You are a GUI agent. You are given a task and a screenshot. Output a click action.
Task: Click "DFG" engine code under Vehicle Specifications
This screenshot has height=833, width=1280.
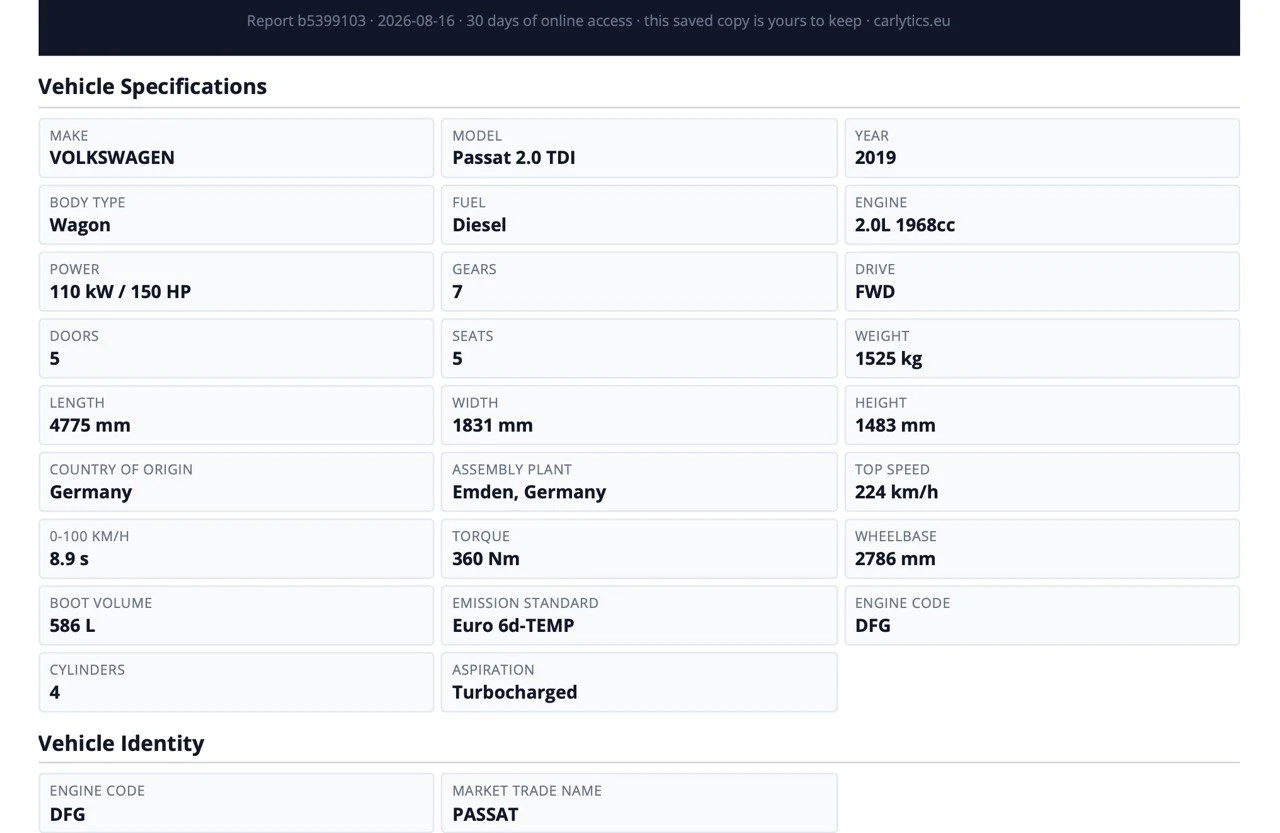[873, 626]
